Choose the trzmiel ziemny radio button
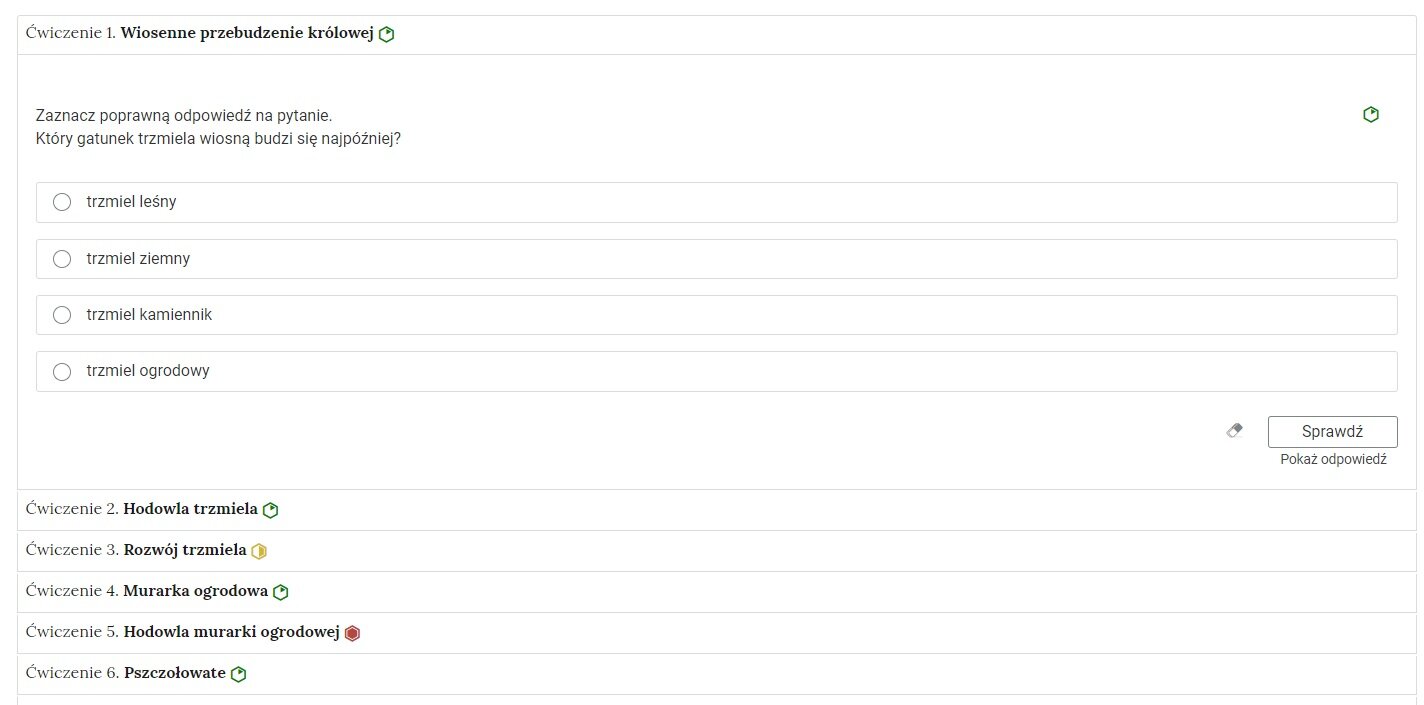The width and height of the screenshot is (1424, 705). point(62,259)
